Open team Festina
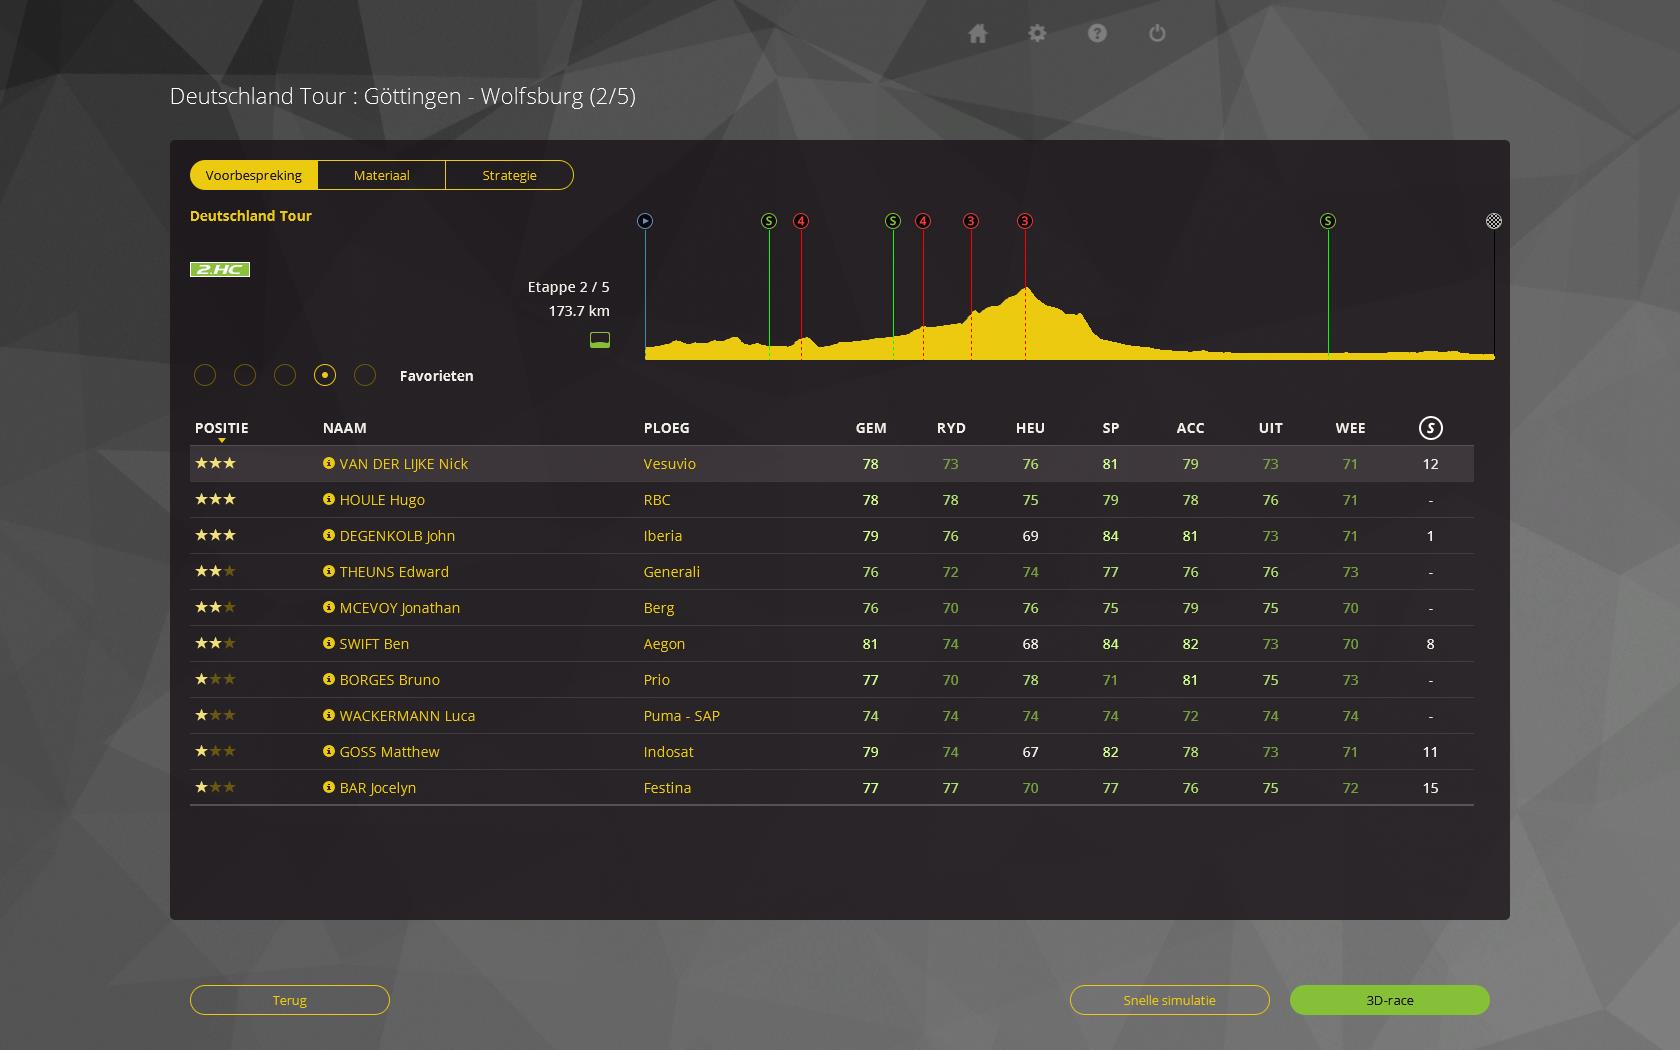The width and height of the screenshot is (1680, 1050). (667, 788)
